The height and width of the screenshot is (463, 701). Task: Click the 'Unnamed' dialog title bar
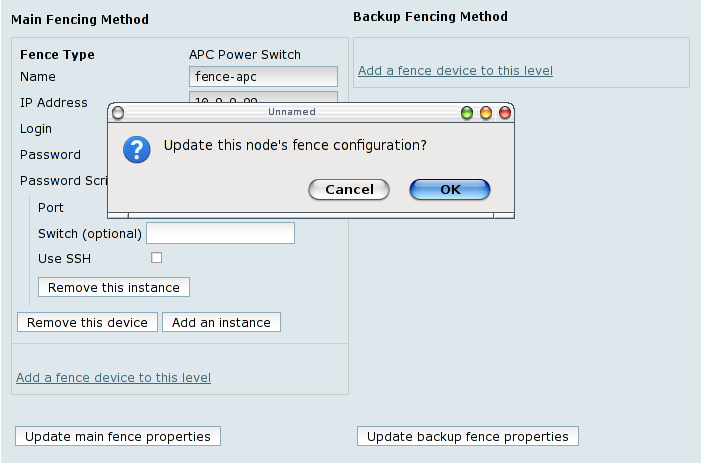[x=291, y=112]
